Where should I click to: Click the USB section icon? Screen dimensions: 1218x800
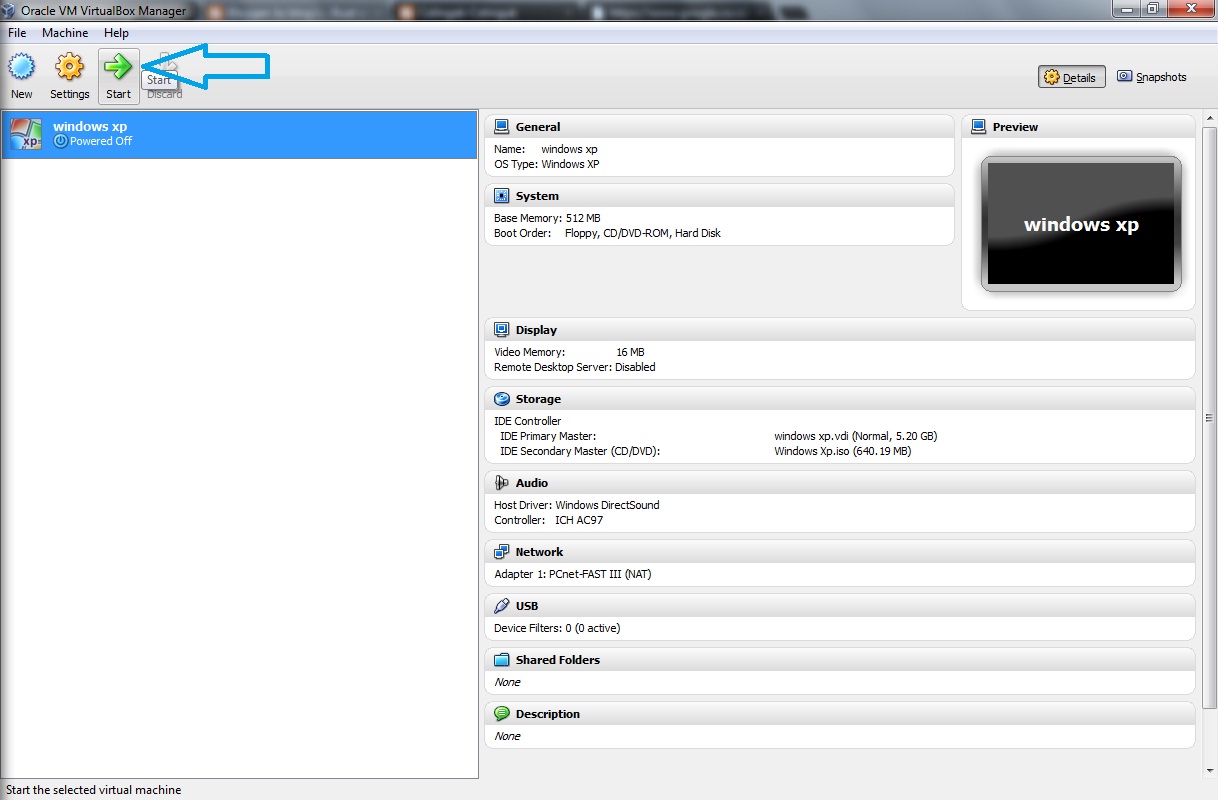point(502,606)
